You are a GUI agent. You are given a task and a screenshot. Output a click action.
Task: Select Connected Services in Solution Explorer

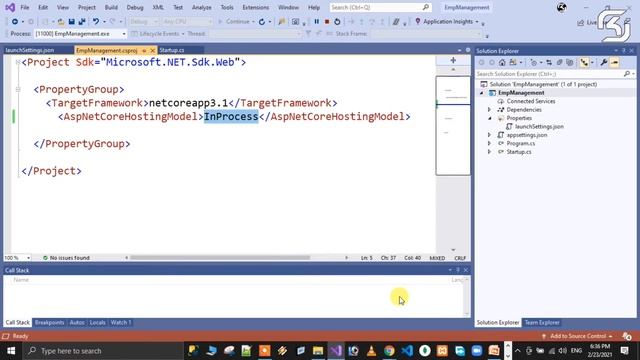tap(531, 101)
